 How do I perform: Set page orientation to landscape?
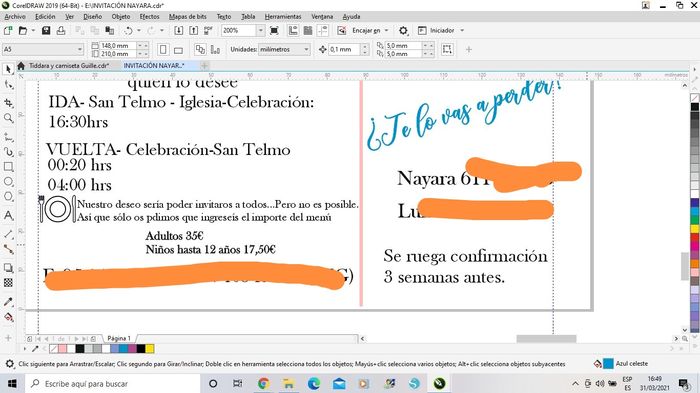click(178, 49)
